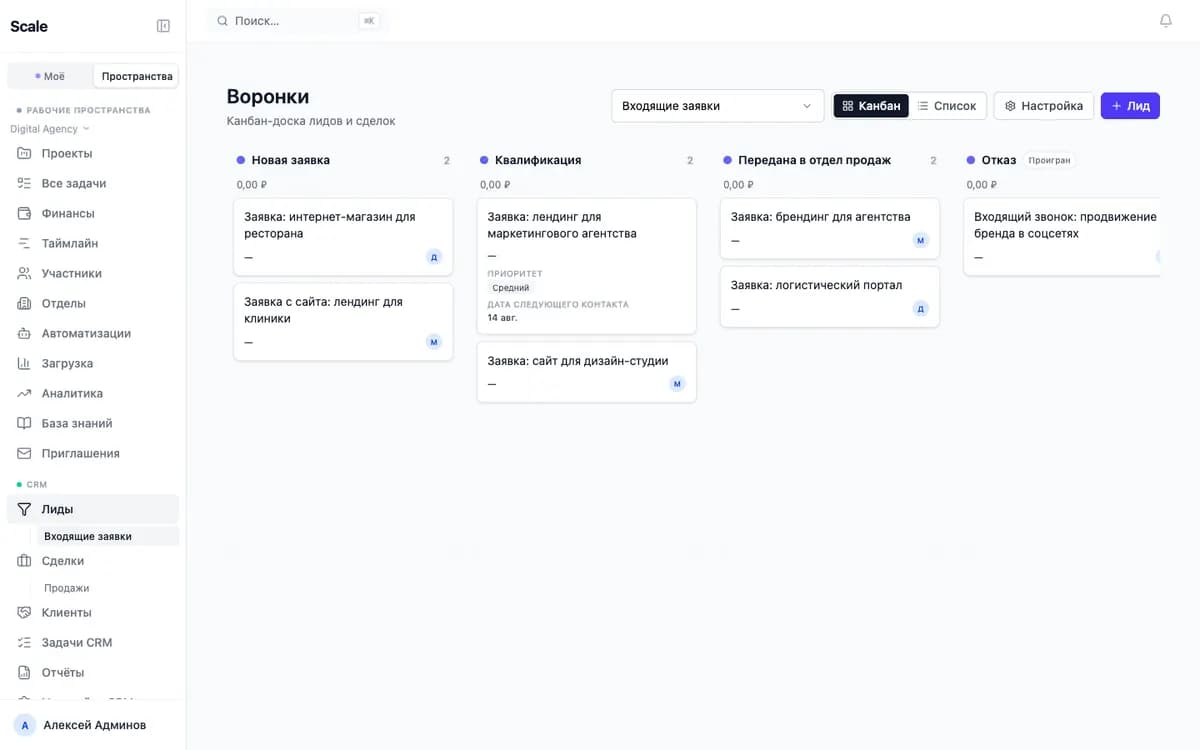The width and height of the screenshot is (1200, 750).
Task: Click the Scale logo
Action: click(x=29, y=26)
